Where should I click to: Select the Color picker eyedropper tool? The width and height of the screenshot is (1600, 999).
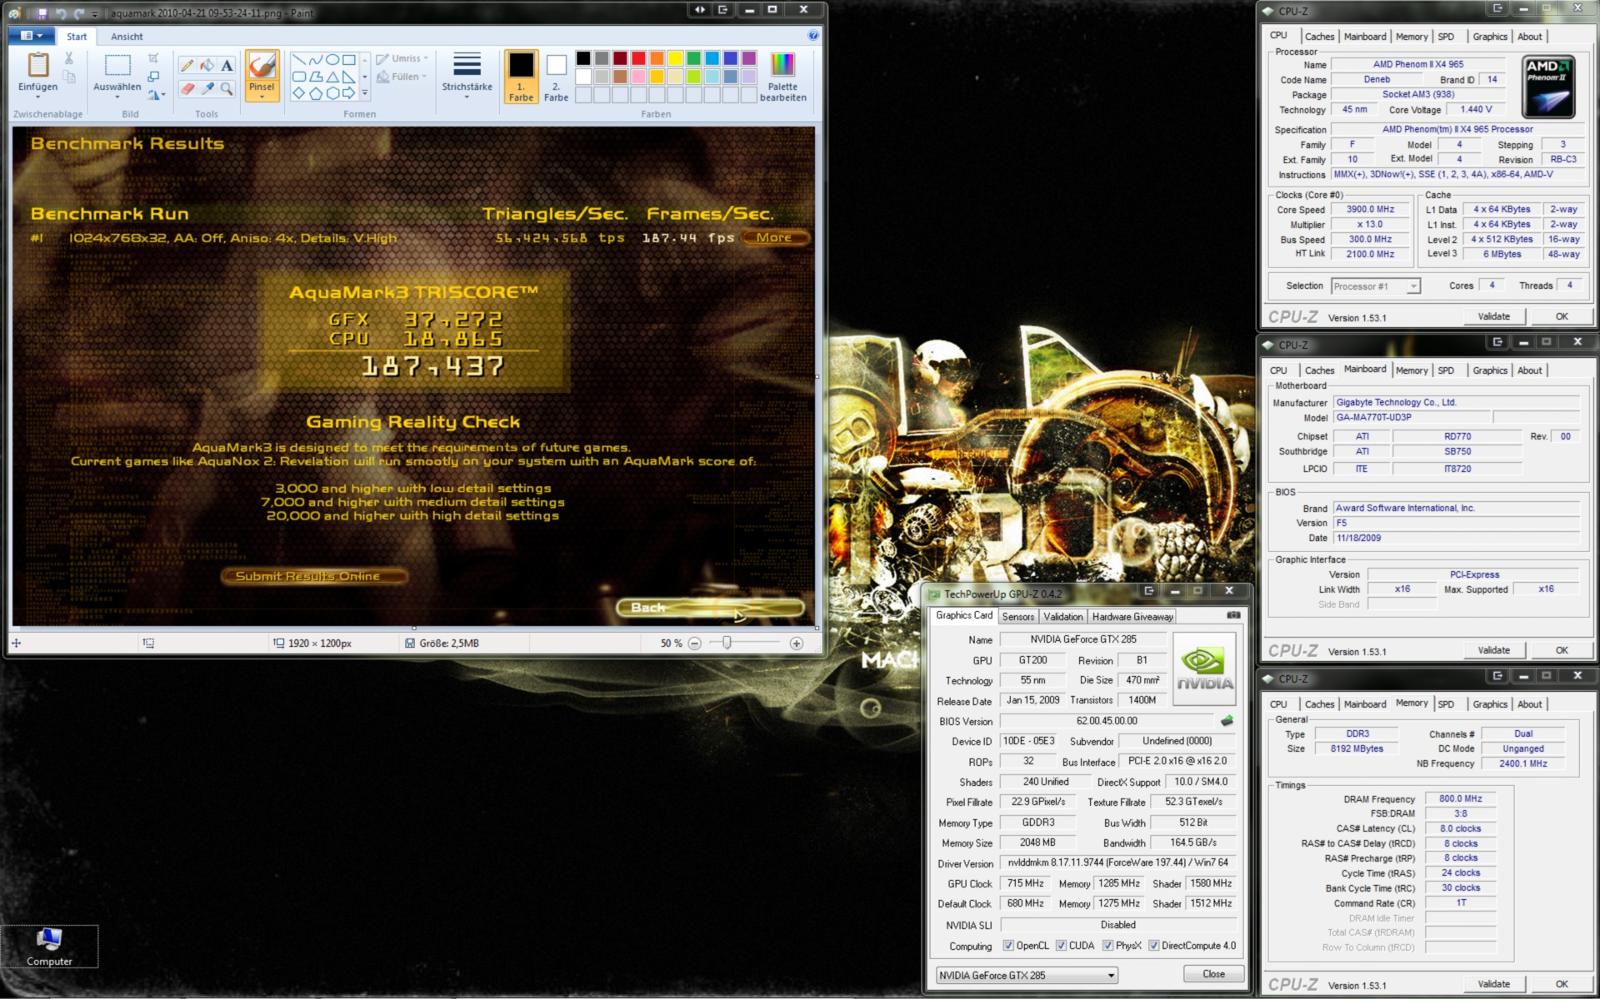click(207, 88)
